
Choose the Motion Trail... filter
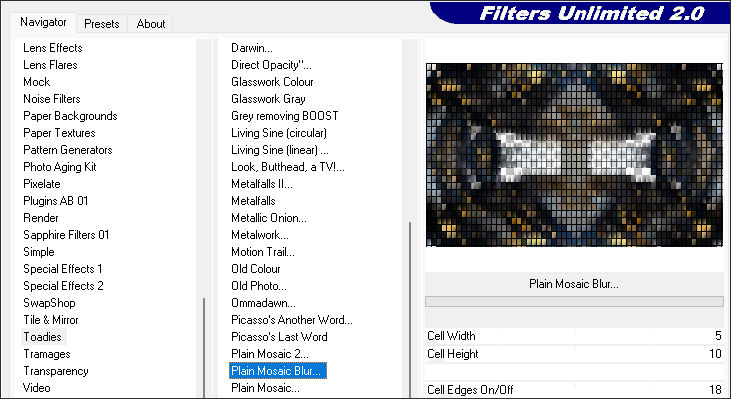click(x=263, y=252)
